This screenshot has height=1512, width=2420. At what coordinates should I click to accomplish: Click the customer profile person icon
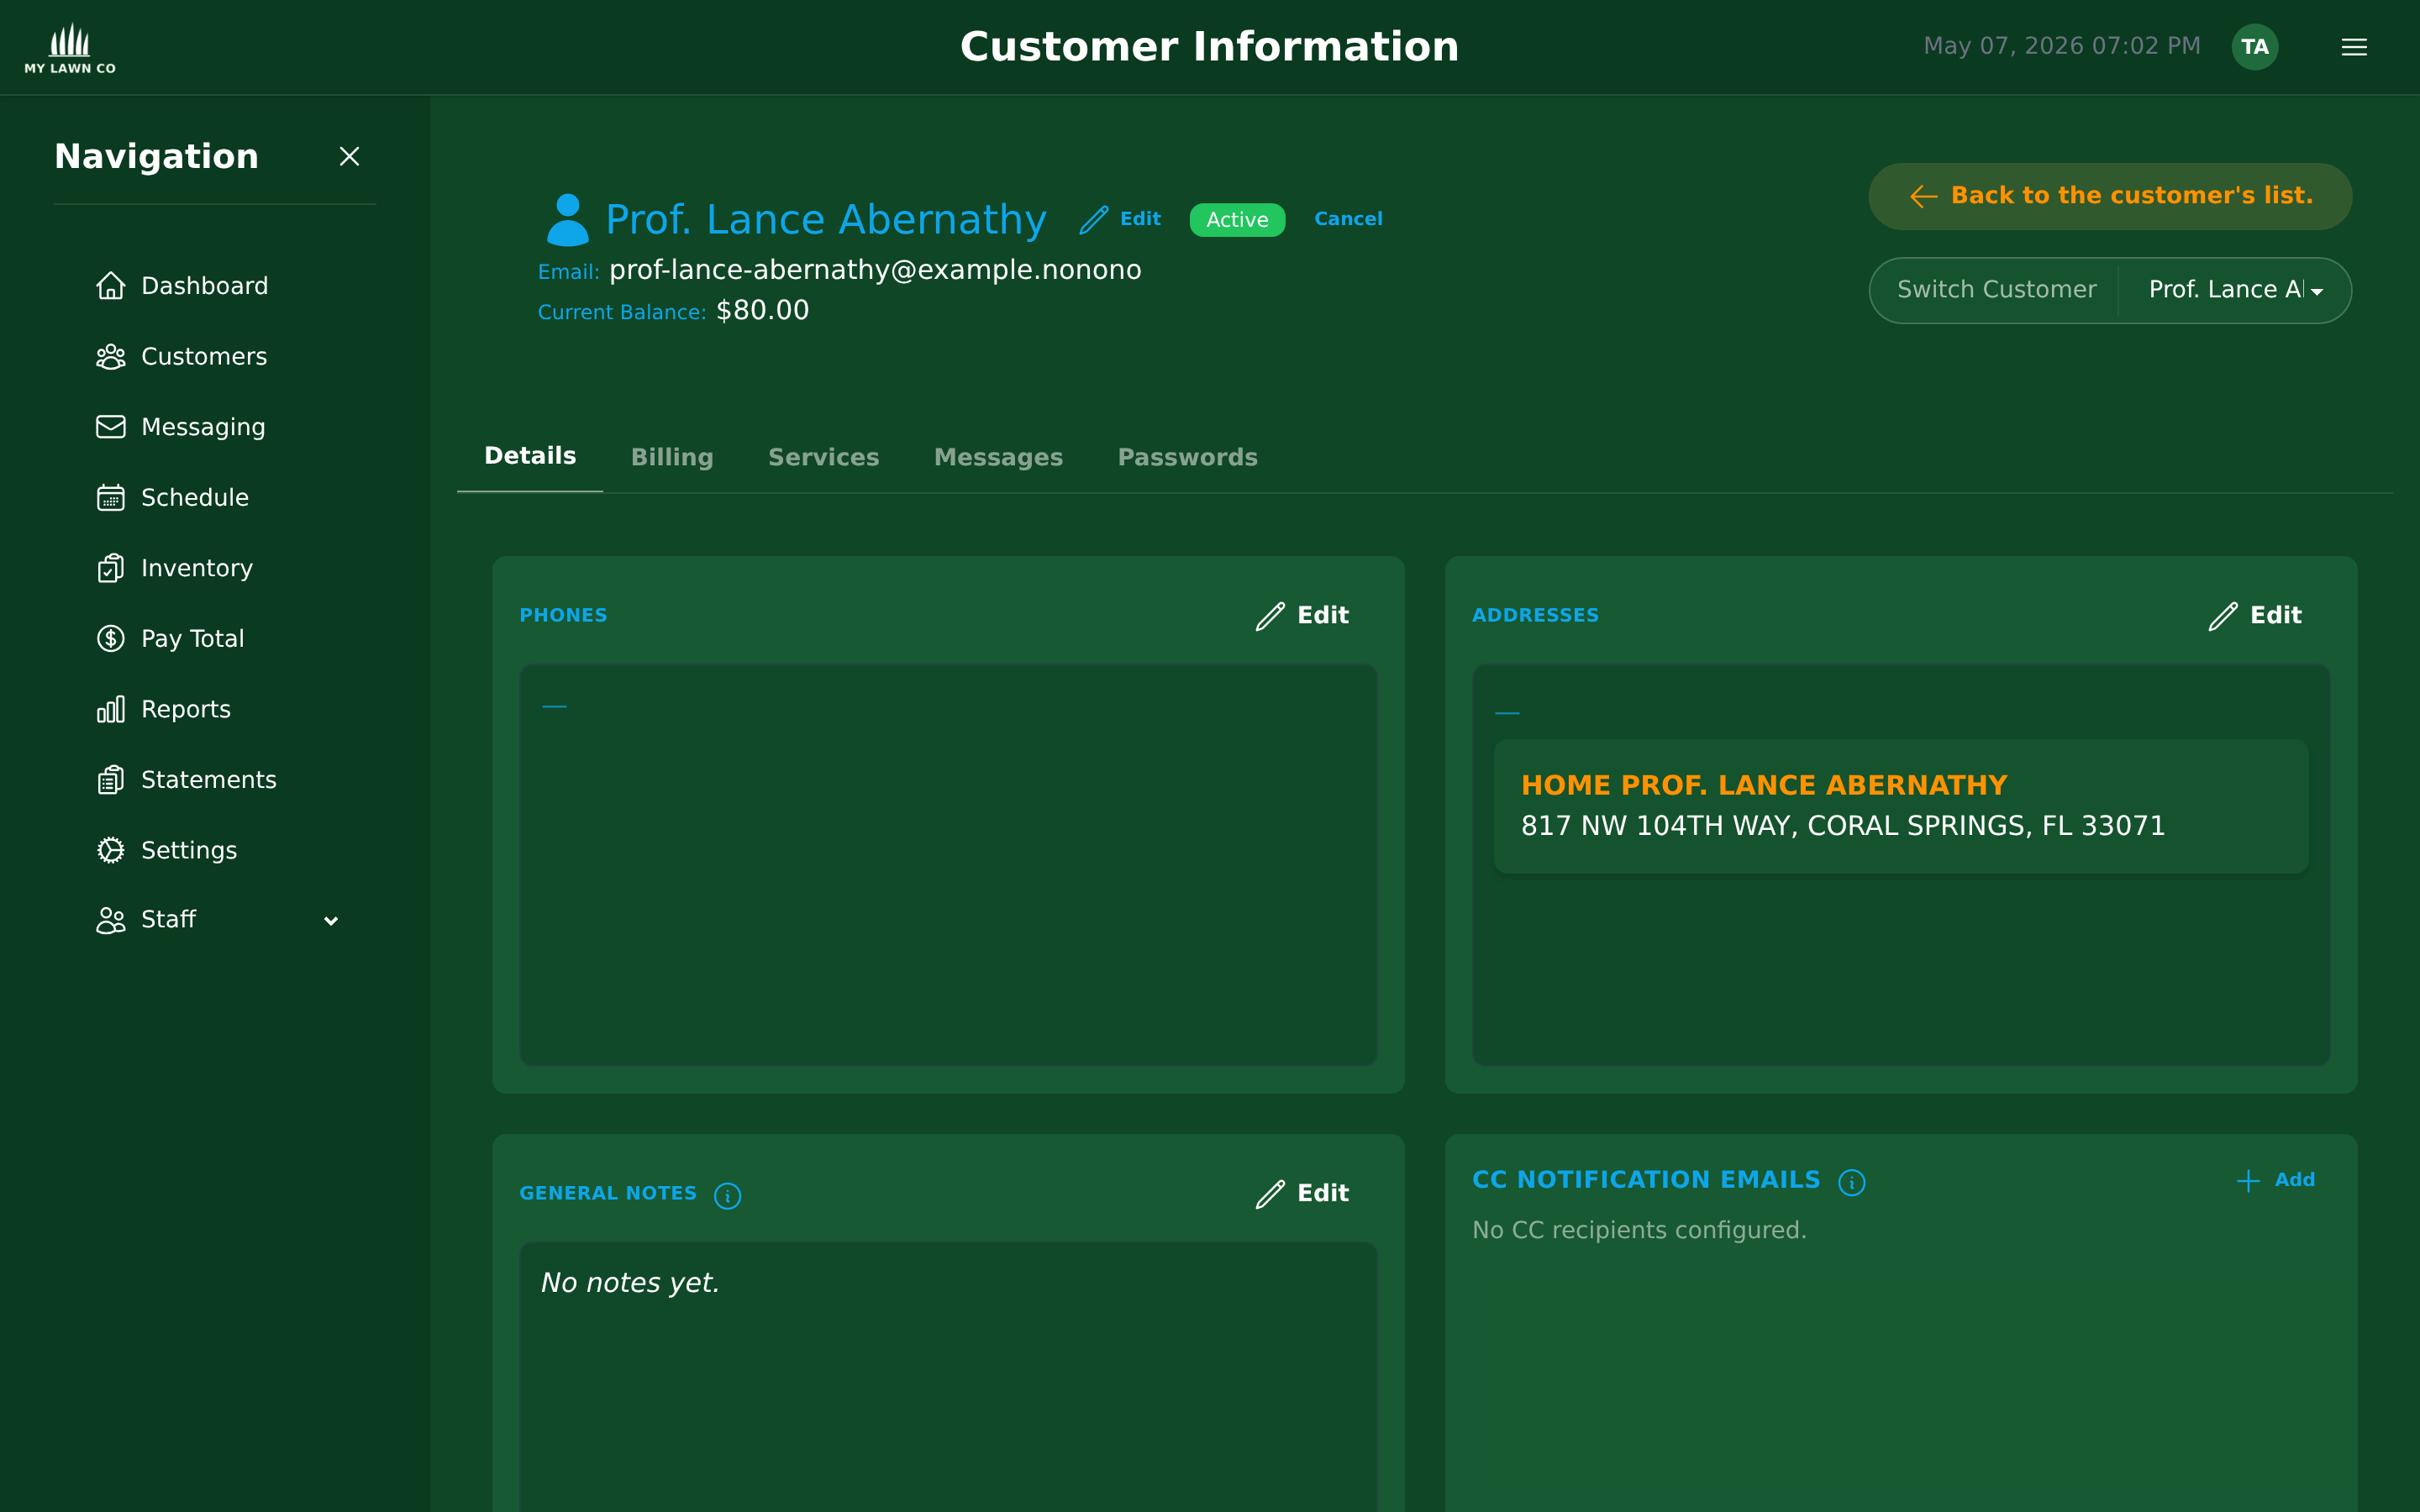point(568,220)
